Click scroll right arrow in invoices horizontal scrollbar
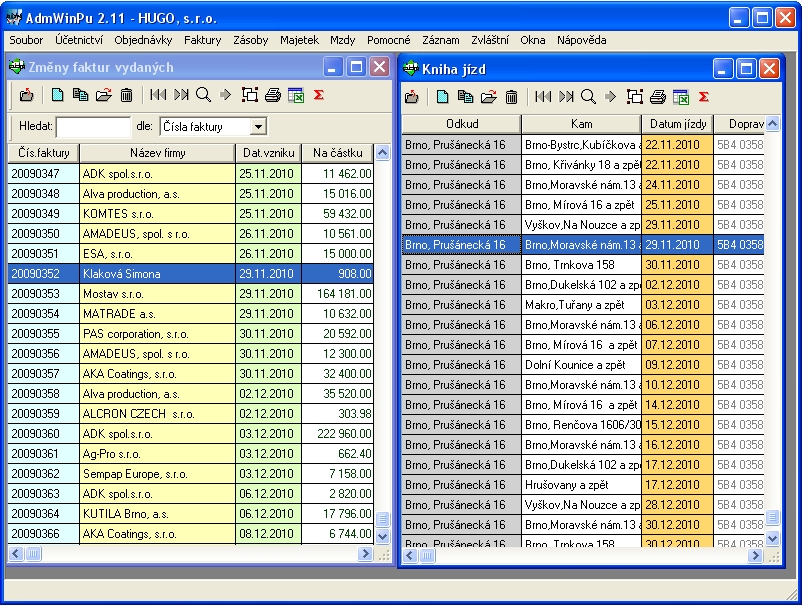The height and width of the screenshot is (606, 803). [x=365, y=553]
